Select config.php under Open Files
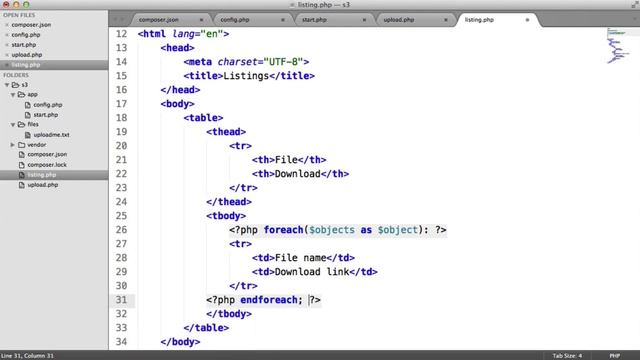Viewport: 640px width, 360px height. [x=26, y=35]
